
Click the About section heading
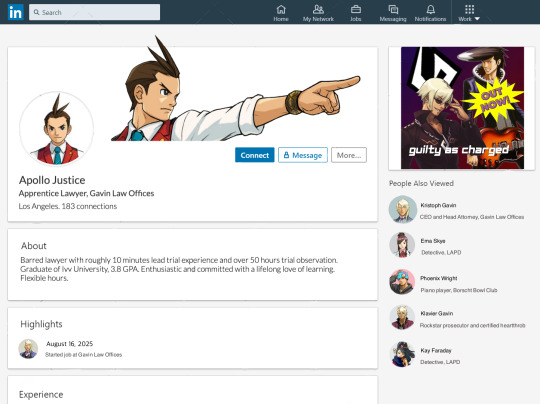tap(34, 246)
